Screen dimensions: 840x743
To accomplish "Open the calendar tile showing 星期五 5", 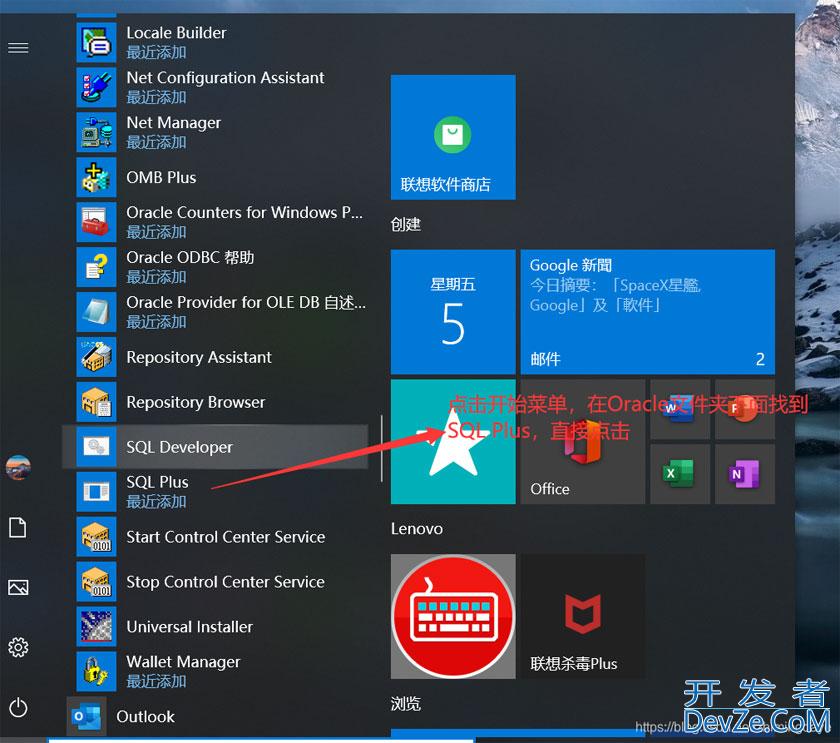I will pyautogui.click(x=453, y=312).
